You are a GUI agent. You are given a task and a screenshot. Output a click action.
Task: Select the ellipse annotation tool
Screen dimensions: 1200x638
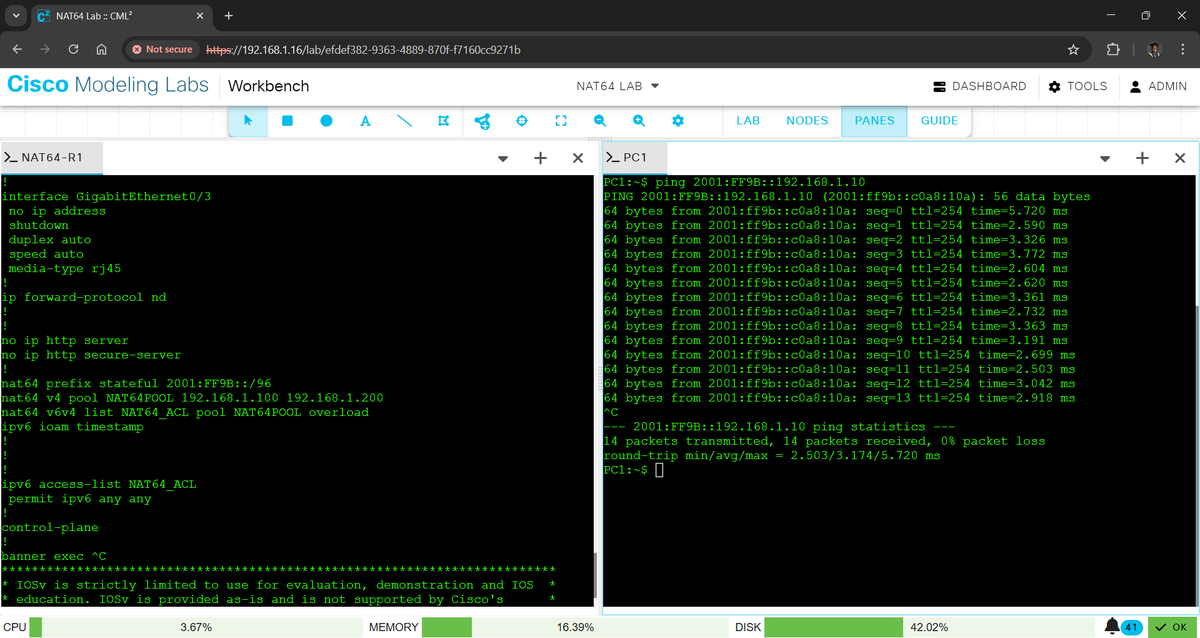326,121
